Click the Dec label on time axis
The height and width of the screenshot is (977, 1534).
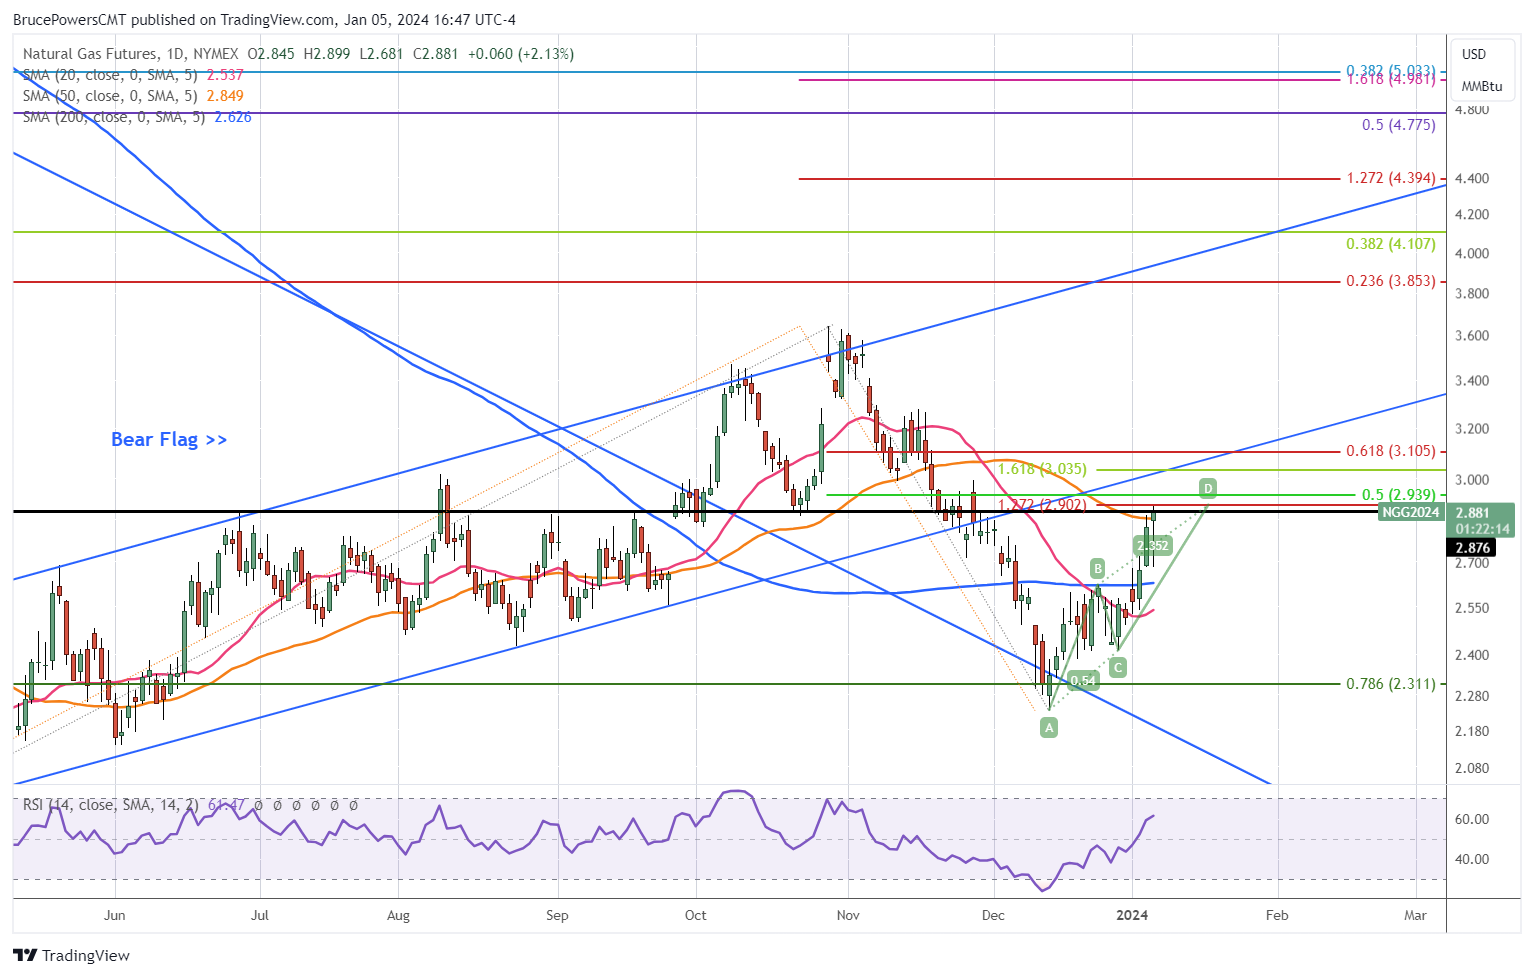(x=994, y=915)
